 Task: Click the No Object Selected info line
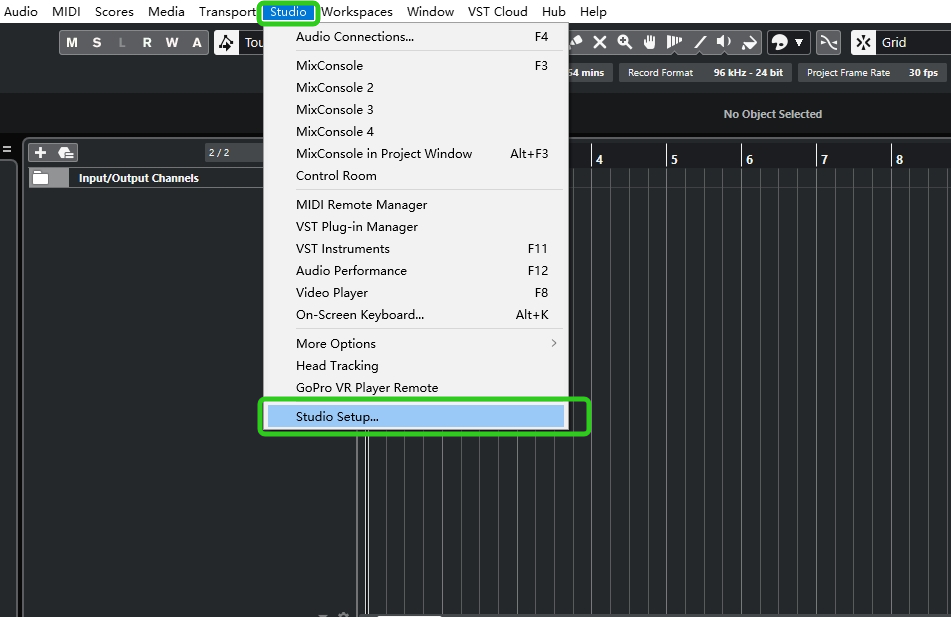(x=773, y=114)
